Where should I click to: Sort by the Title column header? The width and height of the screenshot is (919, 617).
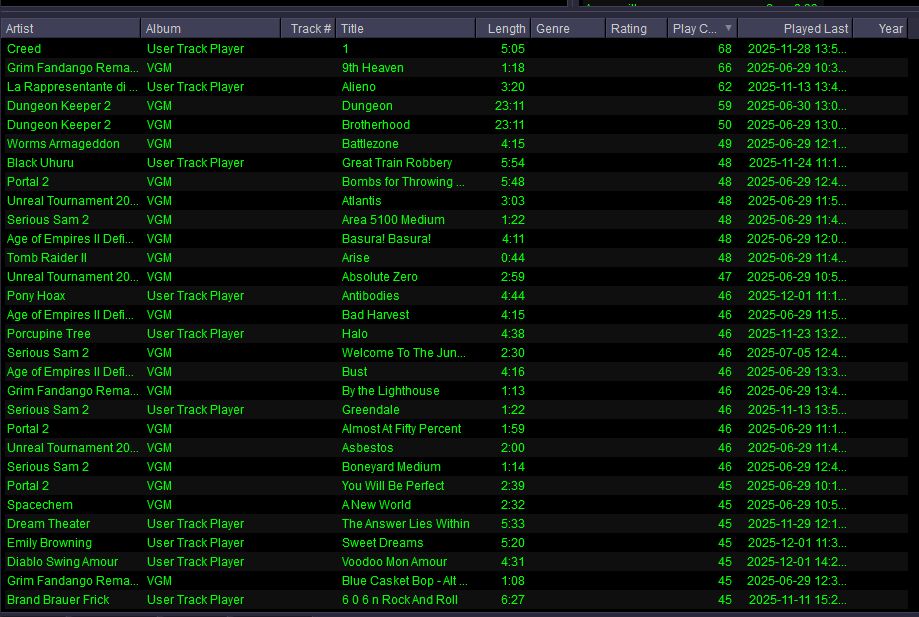point(405,29)
